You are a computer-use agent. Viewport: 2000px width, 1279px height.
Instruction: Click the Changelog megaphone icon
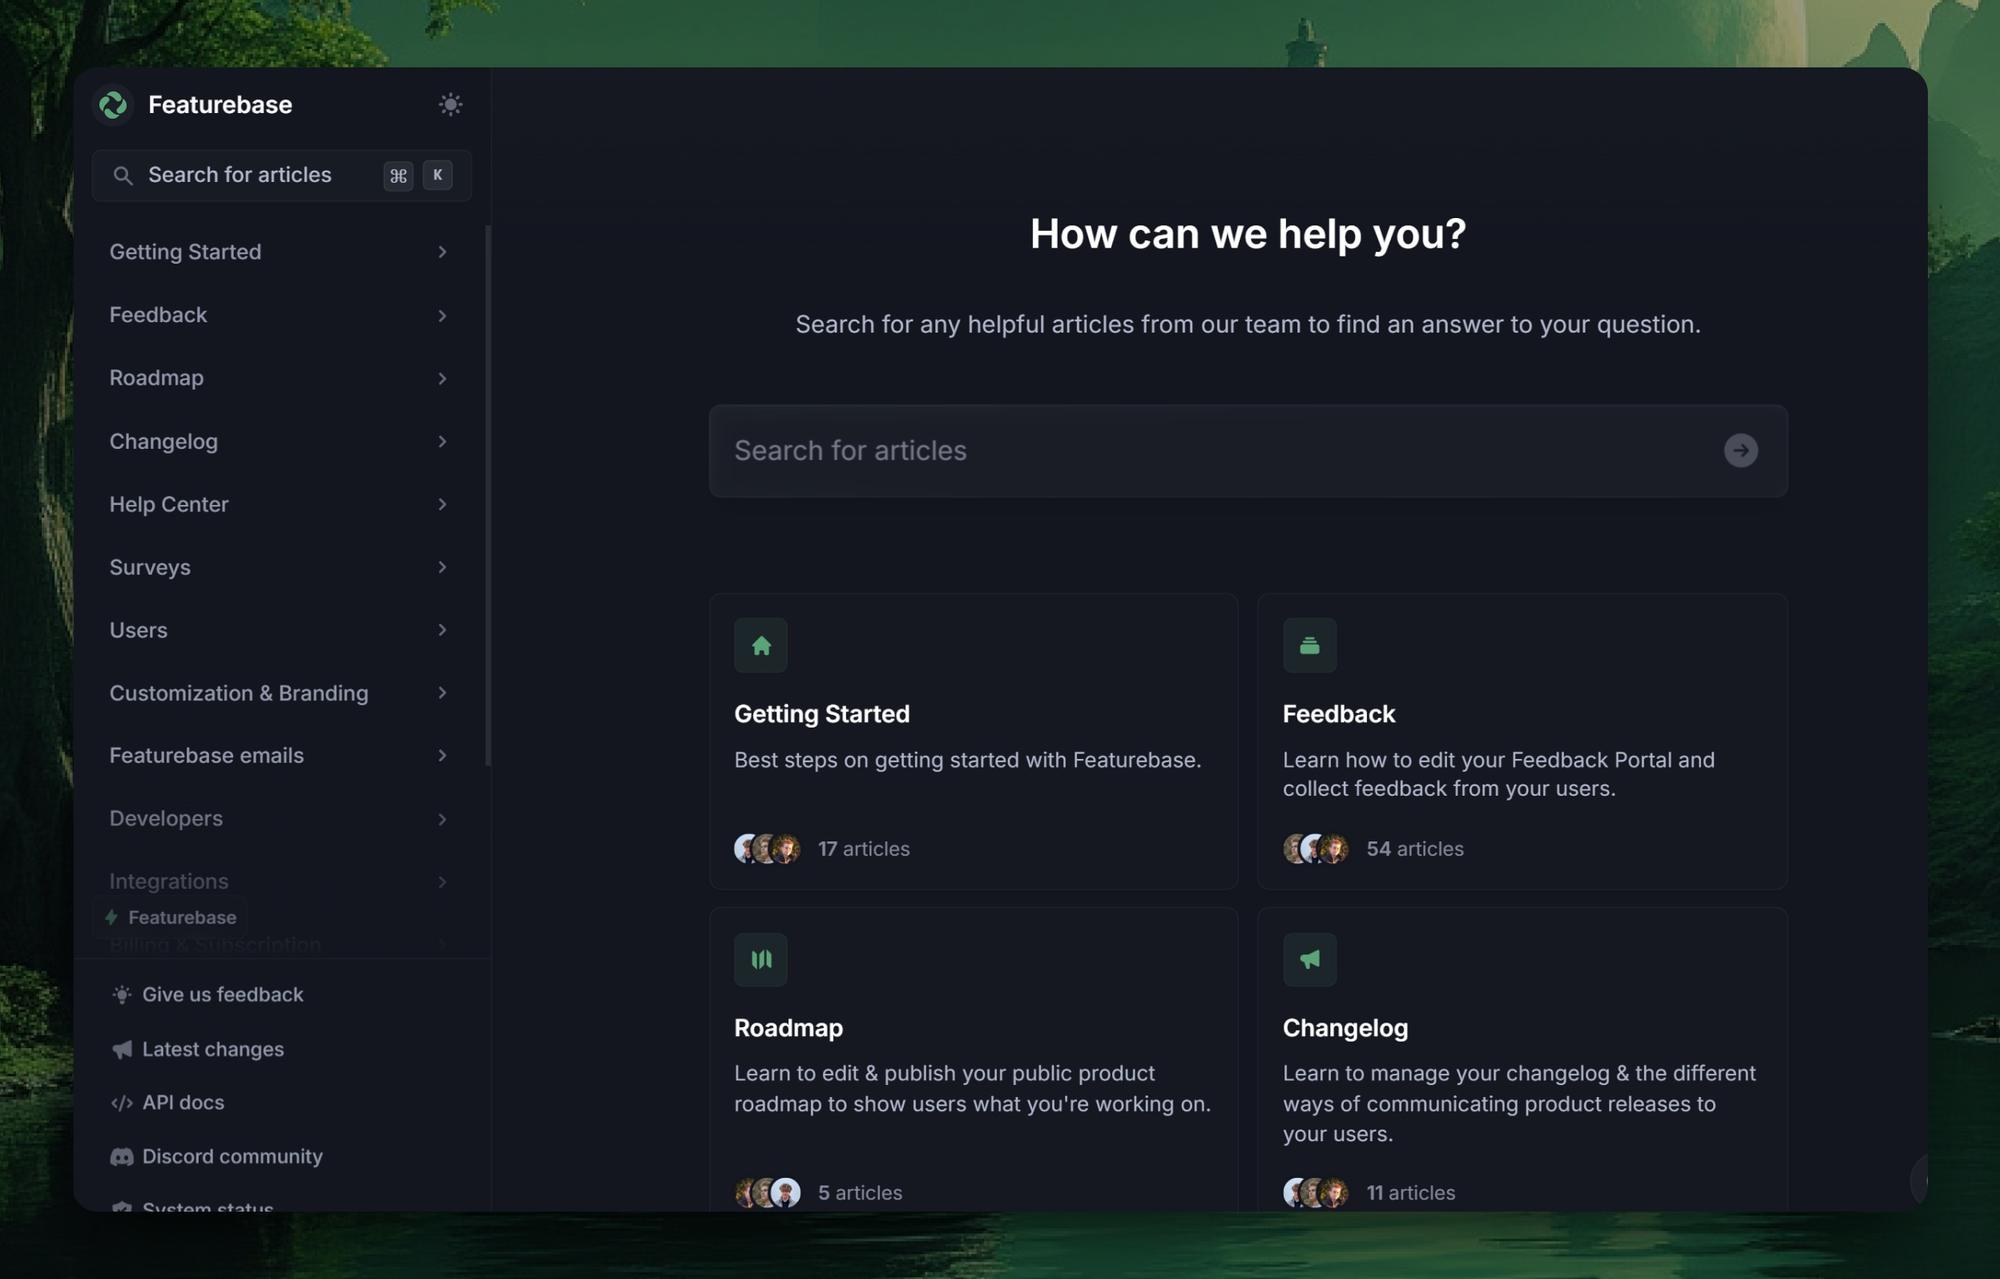click(1310, 959)
